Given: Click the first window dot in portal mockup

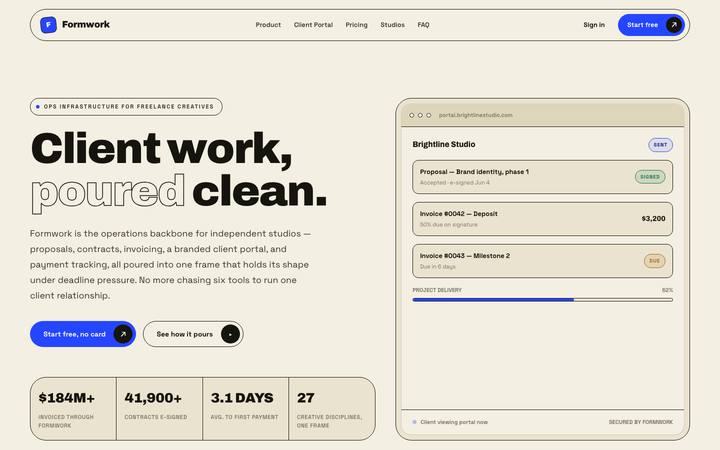Looking at the screenshot, I should tap(411, 115).
